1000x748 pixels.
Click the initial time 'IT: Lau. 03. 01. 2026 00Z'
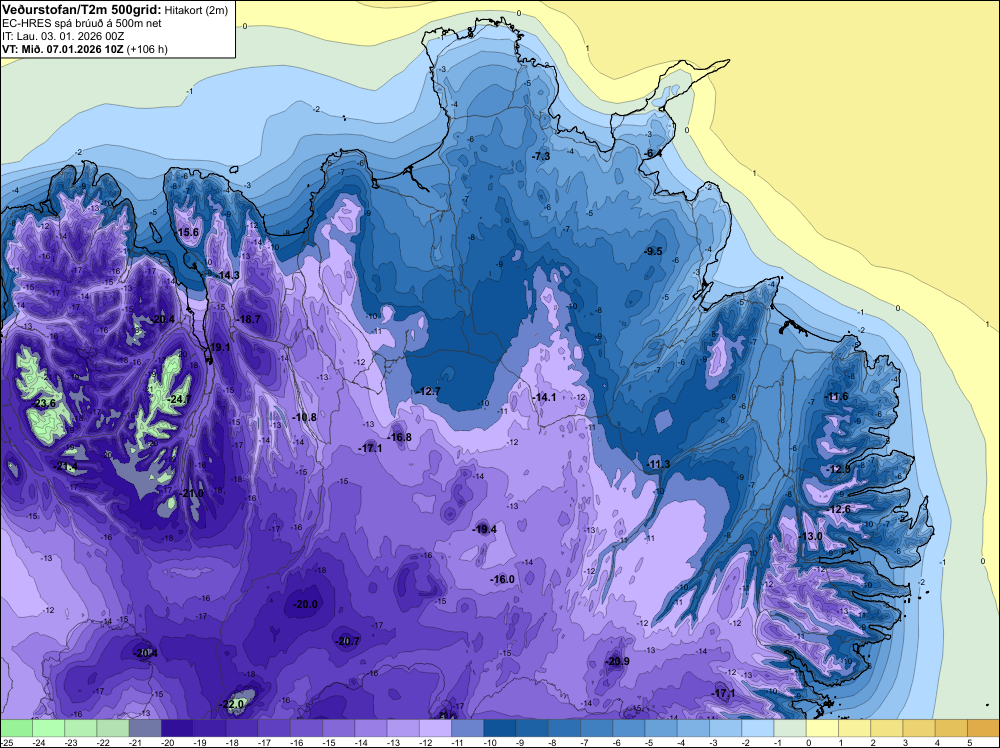63,36
